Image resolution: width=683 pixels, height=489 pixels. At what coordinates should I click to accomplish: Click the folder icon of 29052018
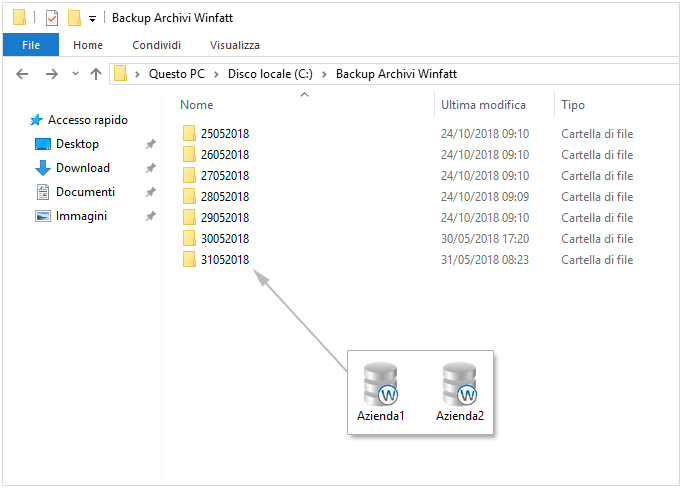point(189,217)
